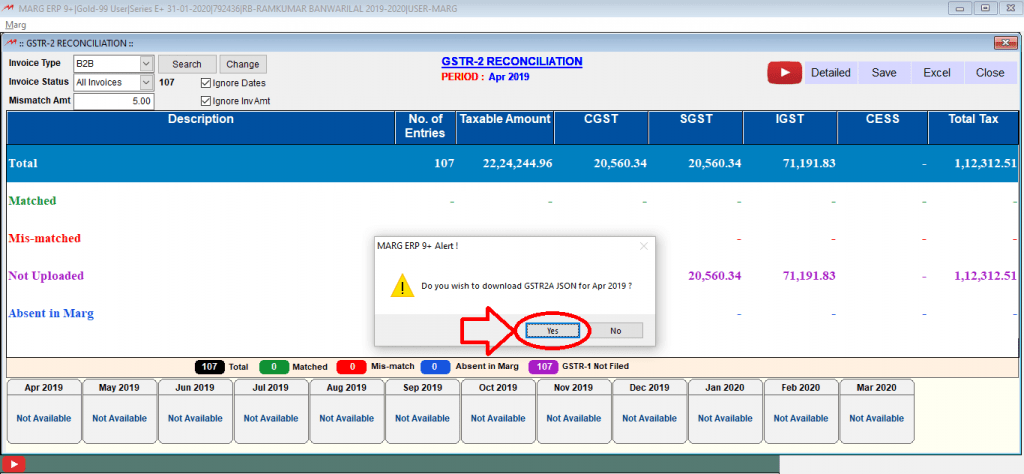The image size is (1024, 474).
Task: Click the Not Uploaded Total Tax value 1,12,312.51
Action: pos(985,276)
